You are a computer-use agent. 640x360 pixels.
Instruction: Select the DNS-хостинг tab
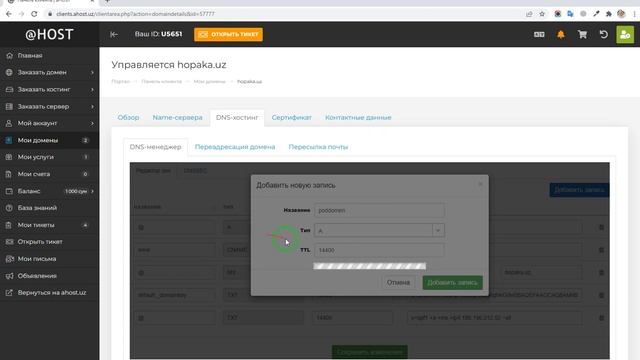[237, 118]
